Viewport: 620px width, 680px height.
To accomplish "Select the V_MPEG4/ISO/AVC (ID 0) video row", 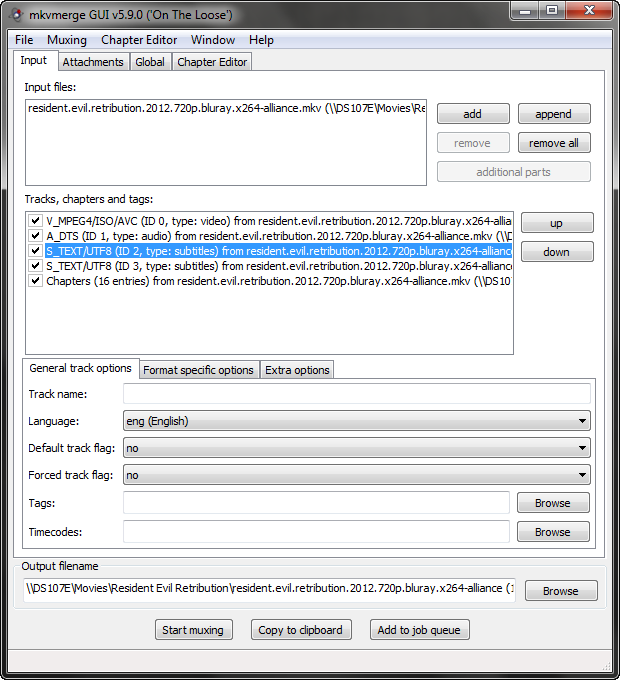I will 279,221.
